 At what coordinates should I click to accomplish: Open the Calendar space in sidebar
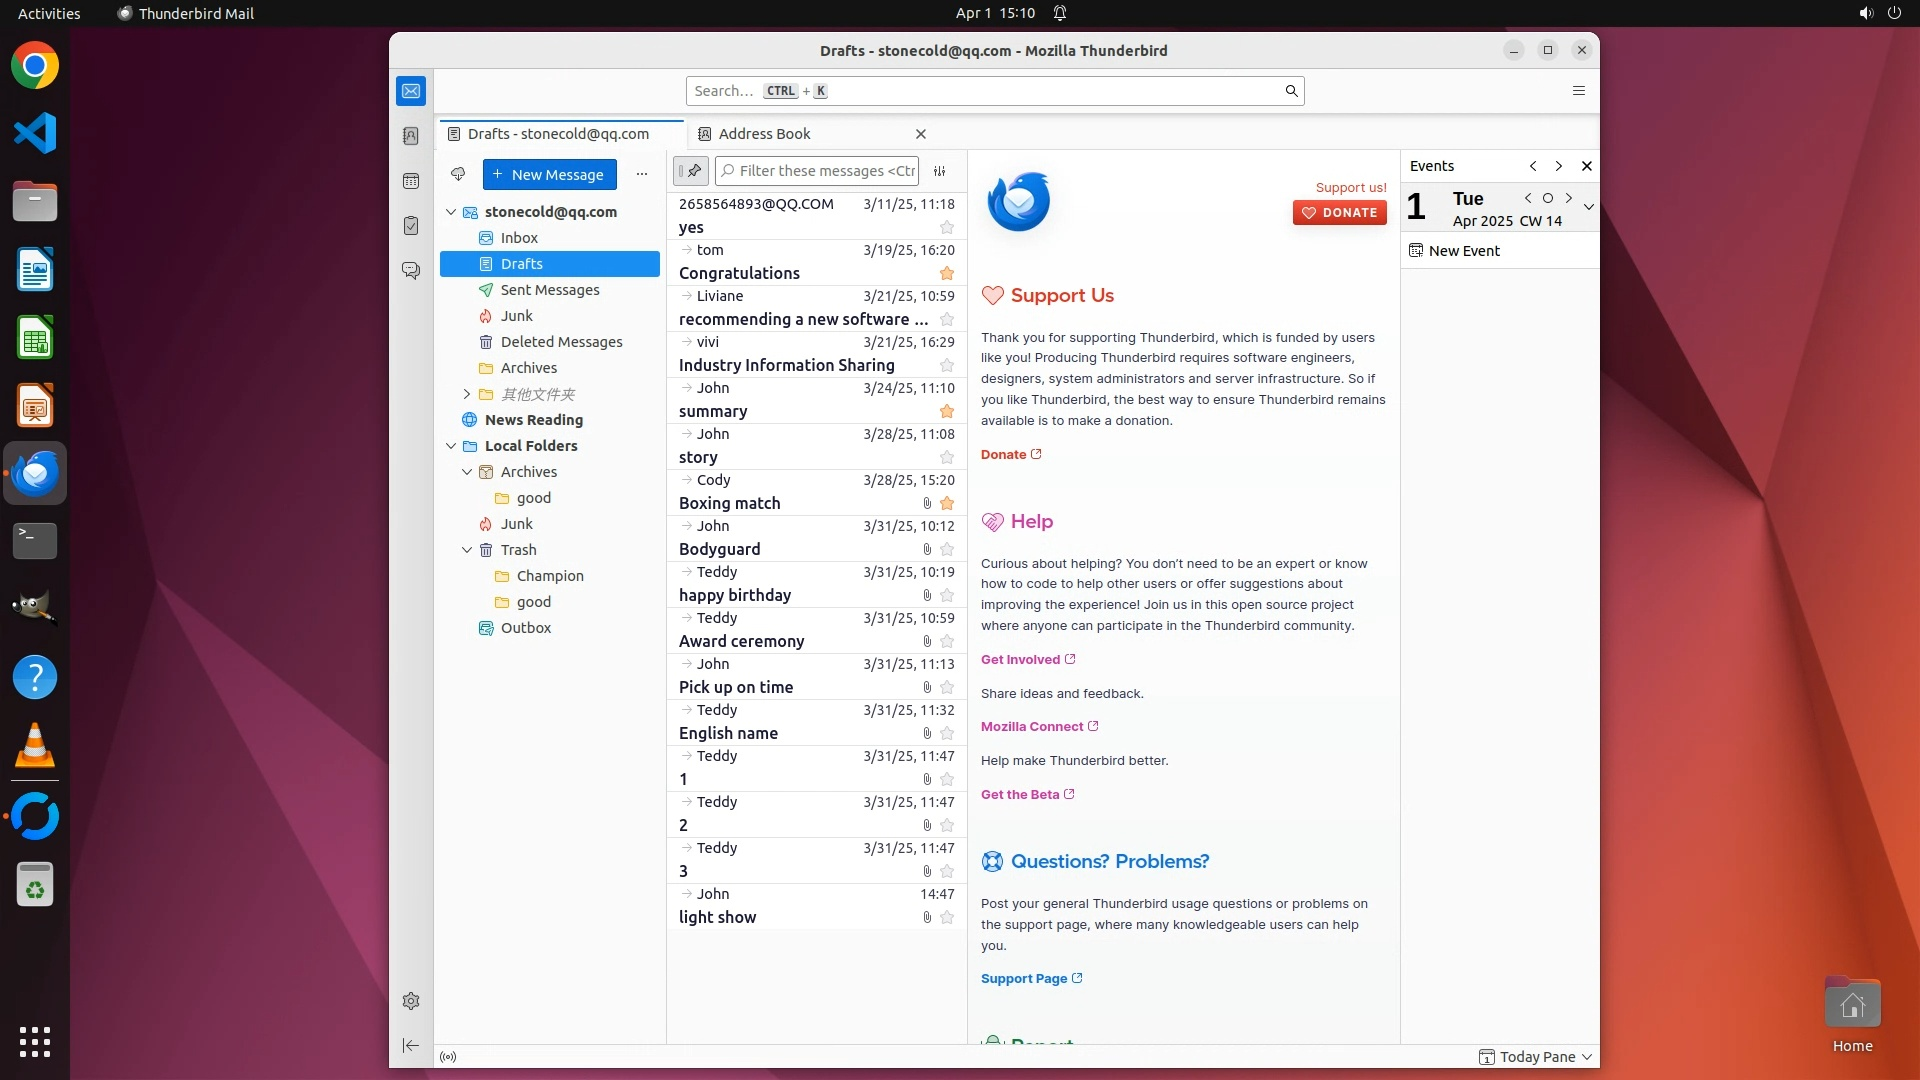pos(411,181)
